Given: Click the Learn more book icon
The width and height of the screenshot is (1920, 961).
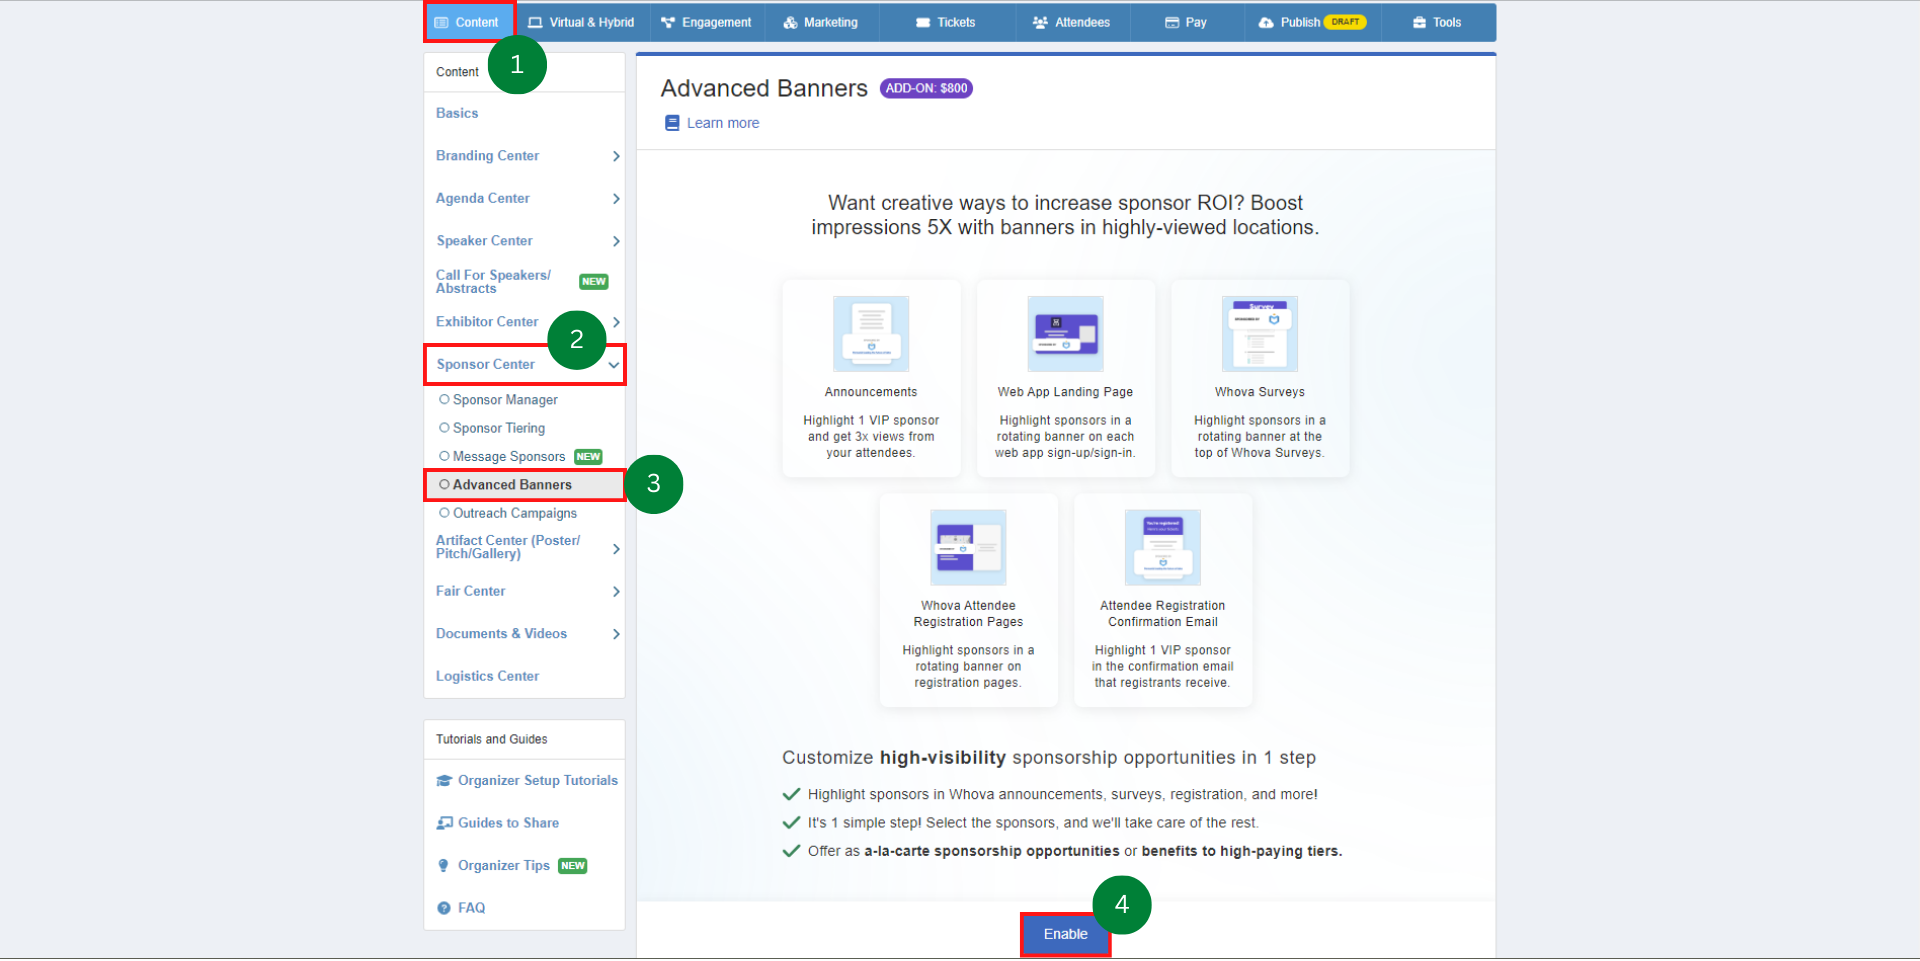Looking at the screenshot, I should (672, 123).
